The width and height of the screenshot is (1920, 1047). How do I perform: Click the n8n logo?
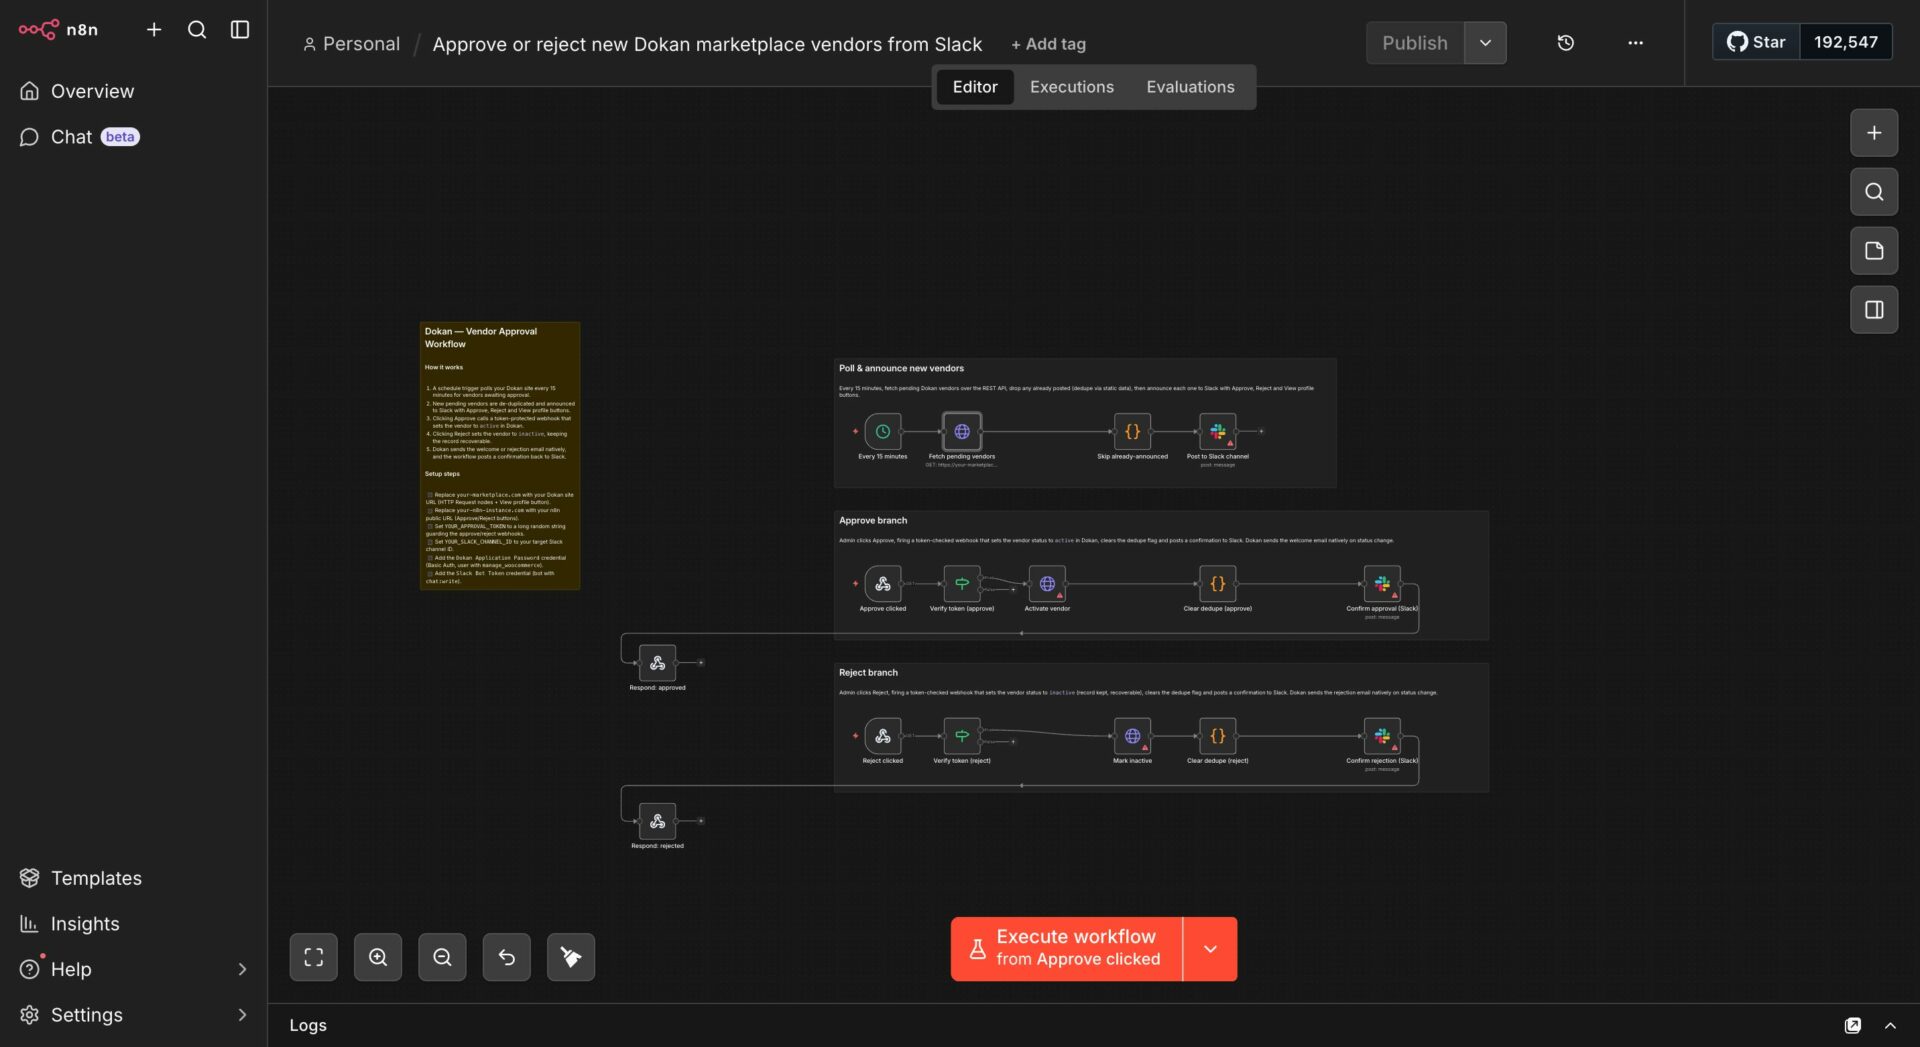pos(58,30)
